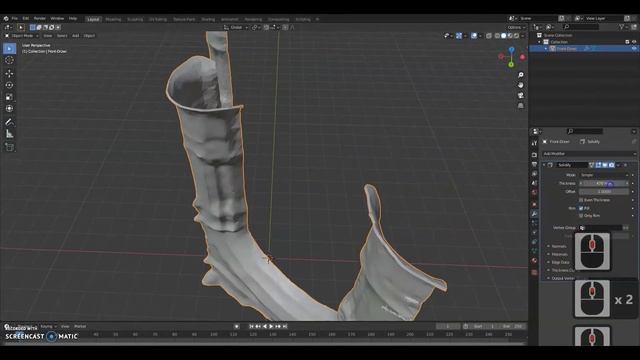Adjust the Thickness slider field
The image size is (640, 360).
(x=604, y=183)
